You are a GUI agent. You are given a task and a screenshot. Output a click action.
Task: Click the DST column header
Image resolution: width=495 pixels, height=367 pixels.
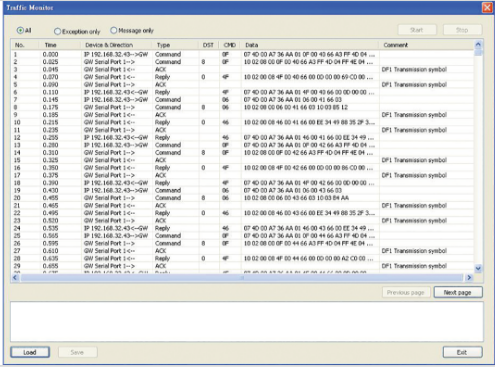click(208, 45)
